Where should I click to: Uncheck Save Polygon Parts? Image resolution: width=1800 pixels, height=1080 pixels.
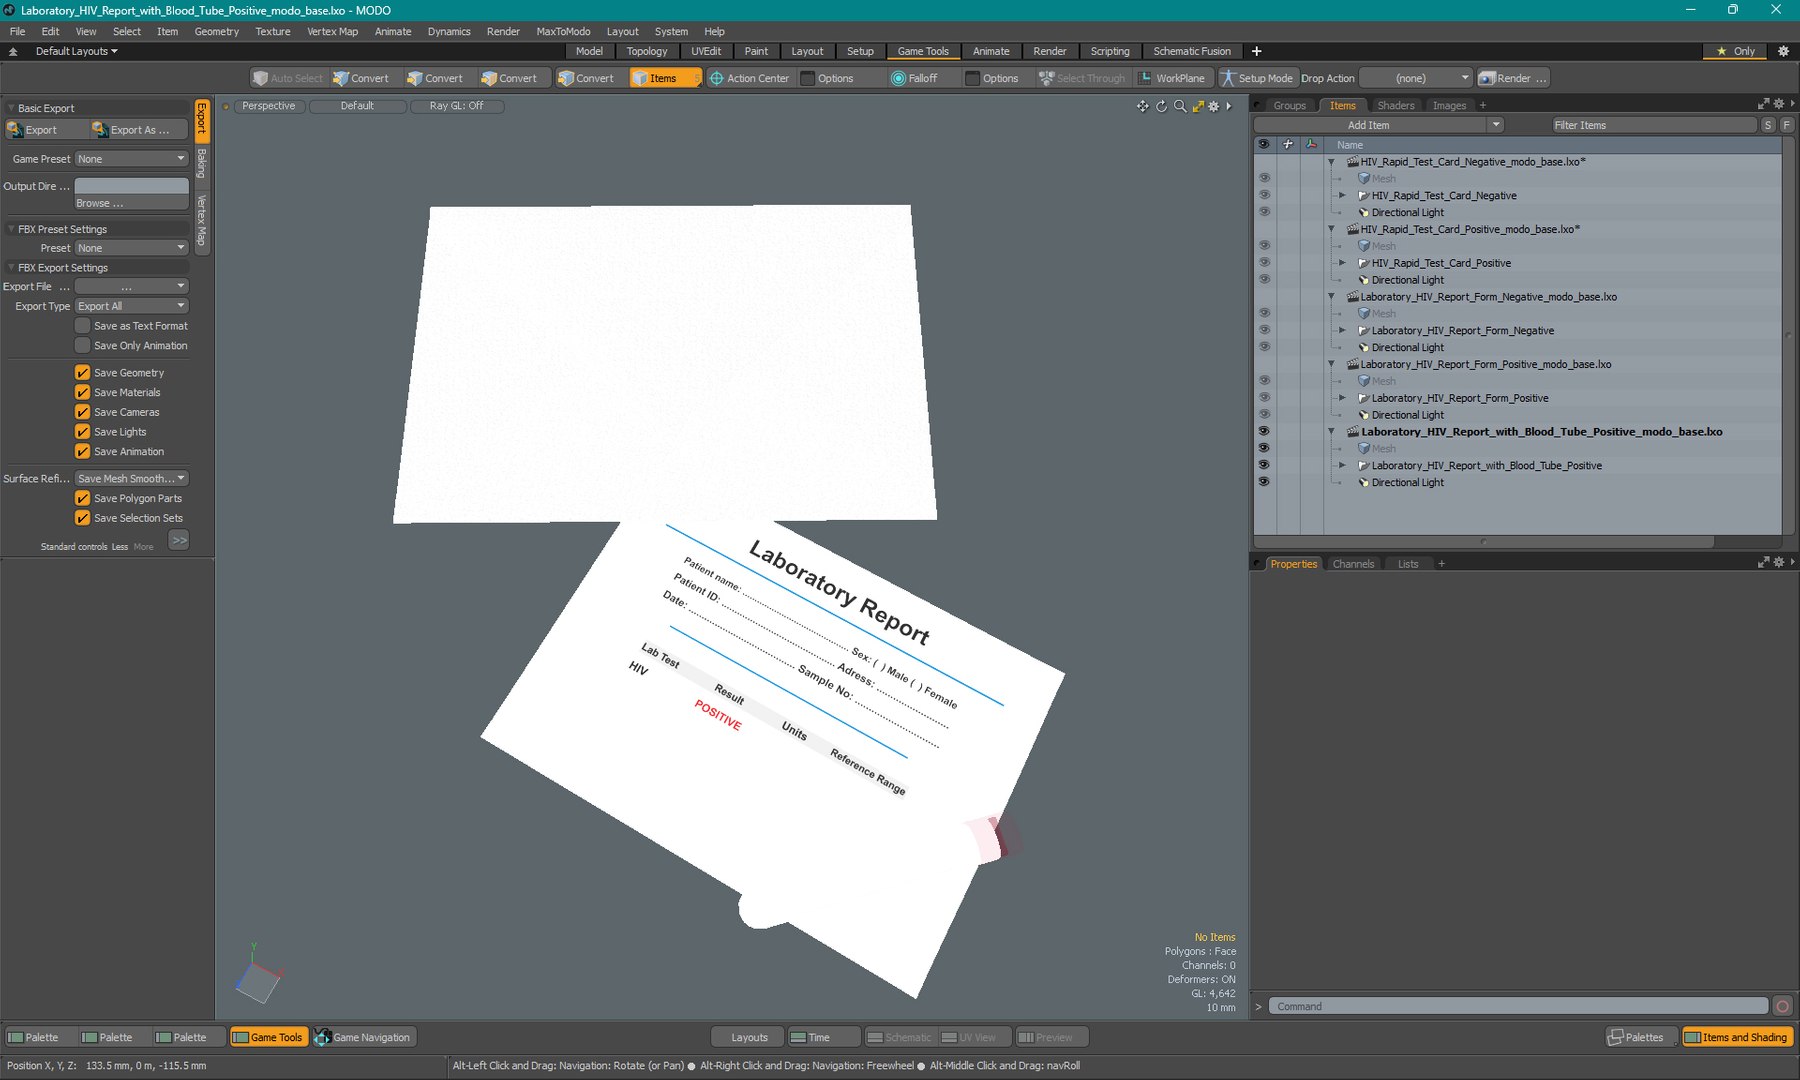83,498
